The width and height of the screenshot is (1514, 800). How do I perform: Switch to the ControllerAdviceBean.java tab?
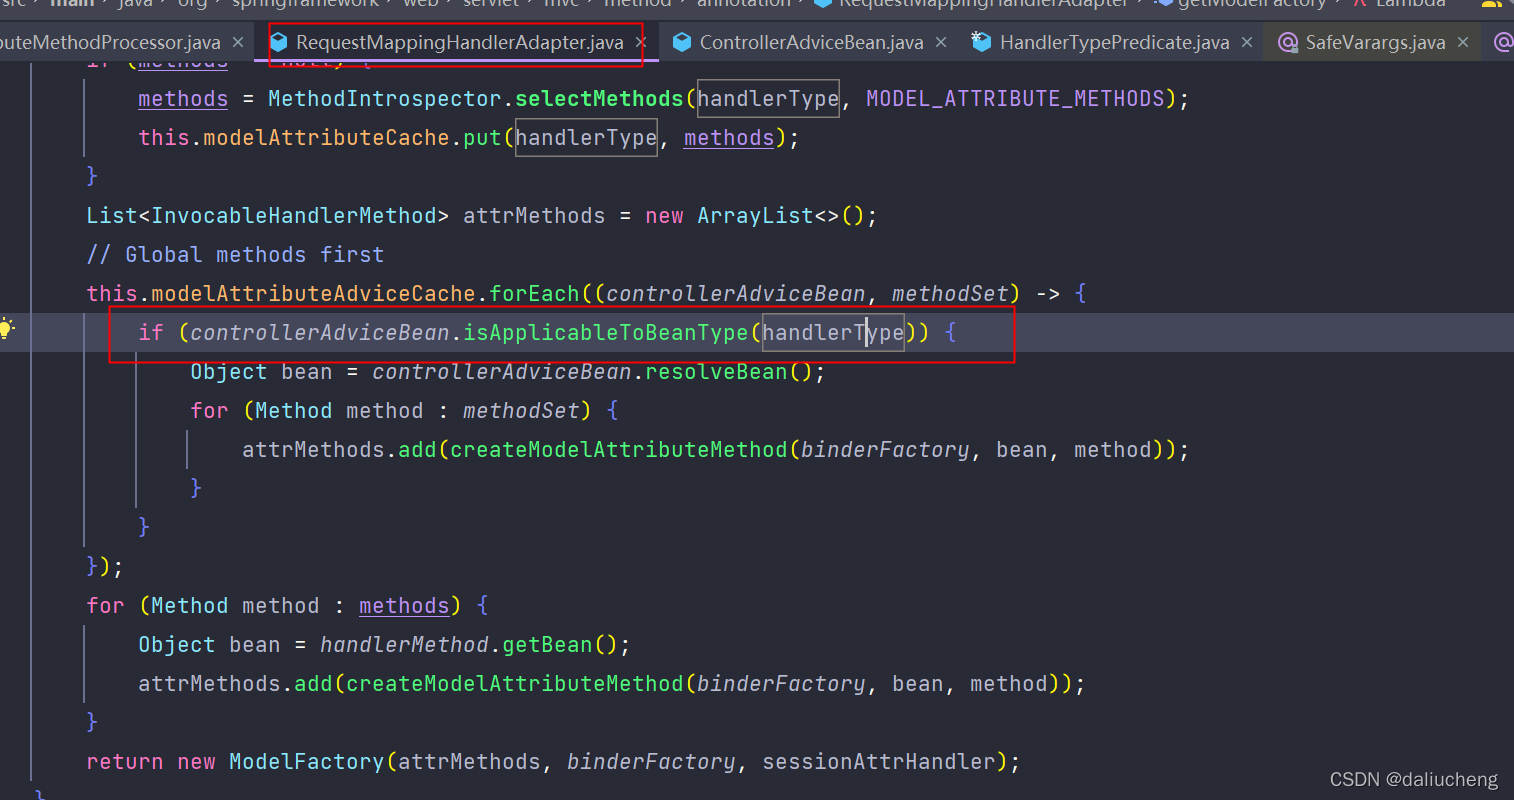[x=811, y=42]
